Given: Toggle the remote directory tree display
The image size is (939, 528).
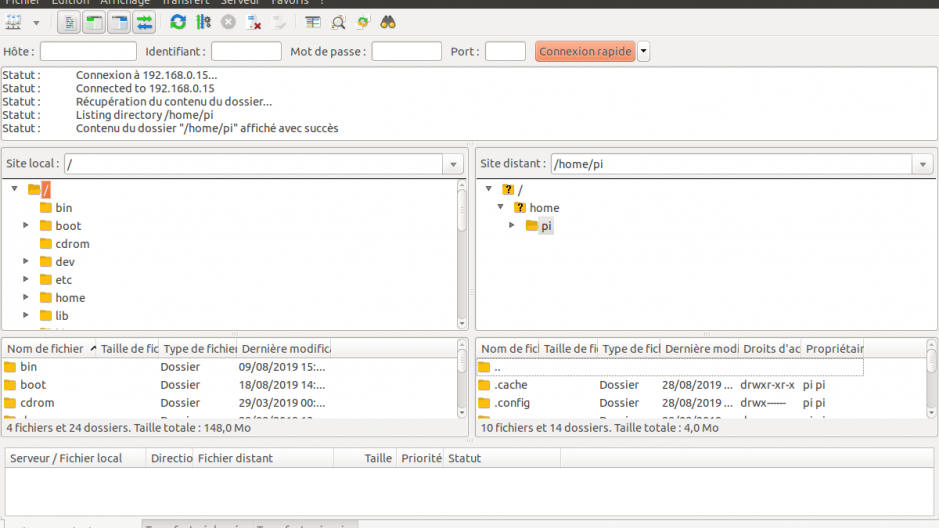Looking at the screenshot, I should click(119, 23).
